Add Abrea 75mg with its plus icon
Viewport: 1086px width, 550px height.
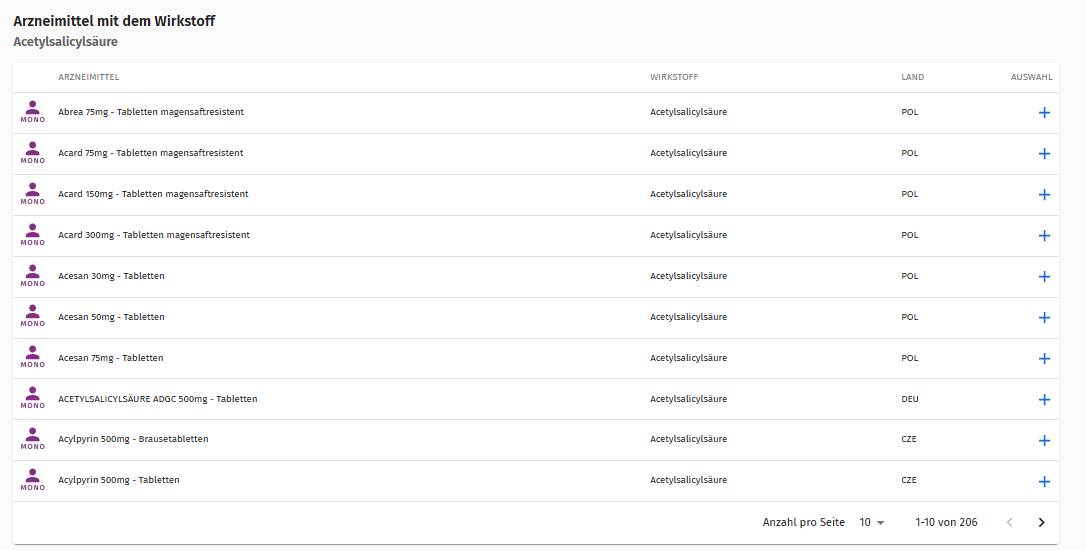click(1044, 113)
